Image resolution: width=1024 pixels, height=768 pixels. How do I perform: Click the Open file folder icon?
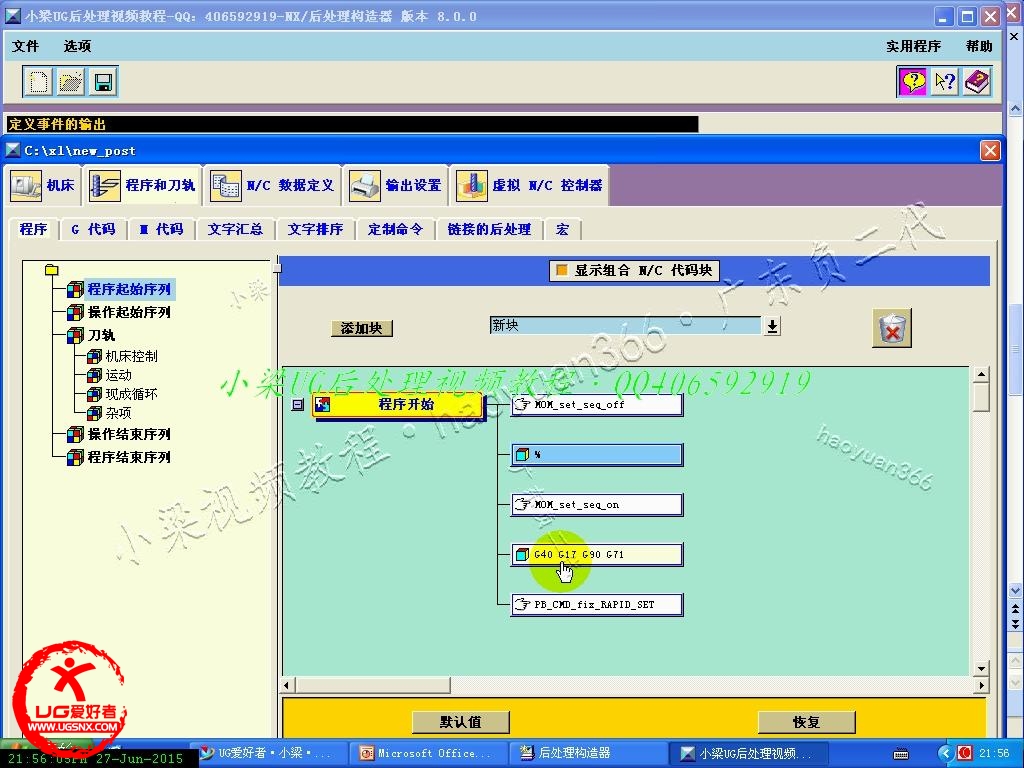tap(71, 82)
